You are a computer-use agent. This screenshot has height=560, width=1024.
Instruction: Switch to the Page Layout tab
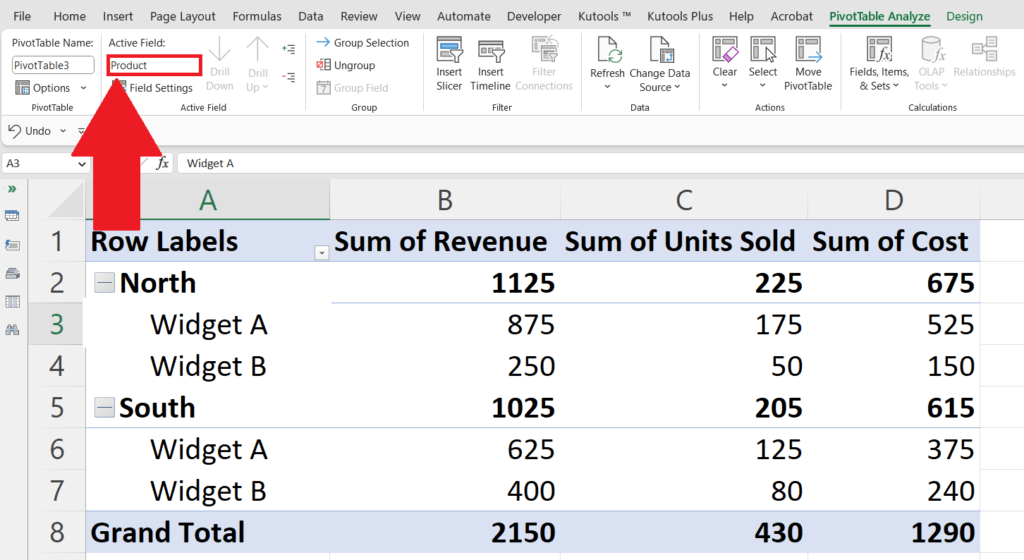182,16
